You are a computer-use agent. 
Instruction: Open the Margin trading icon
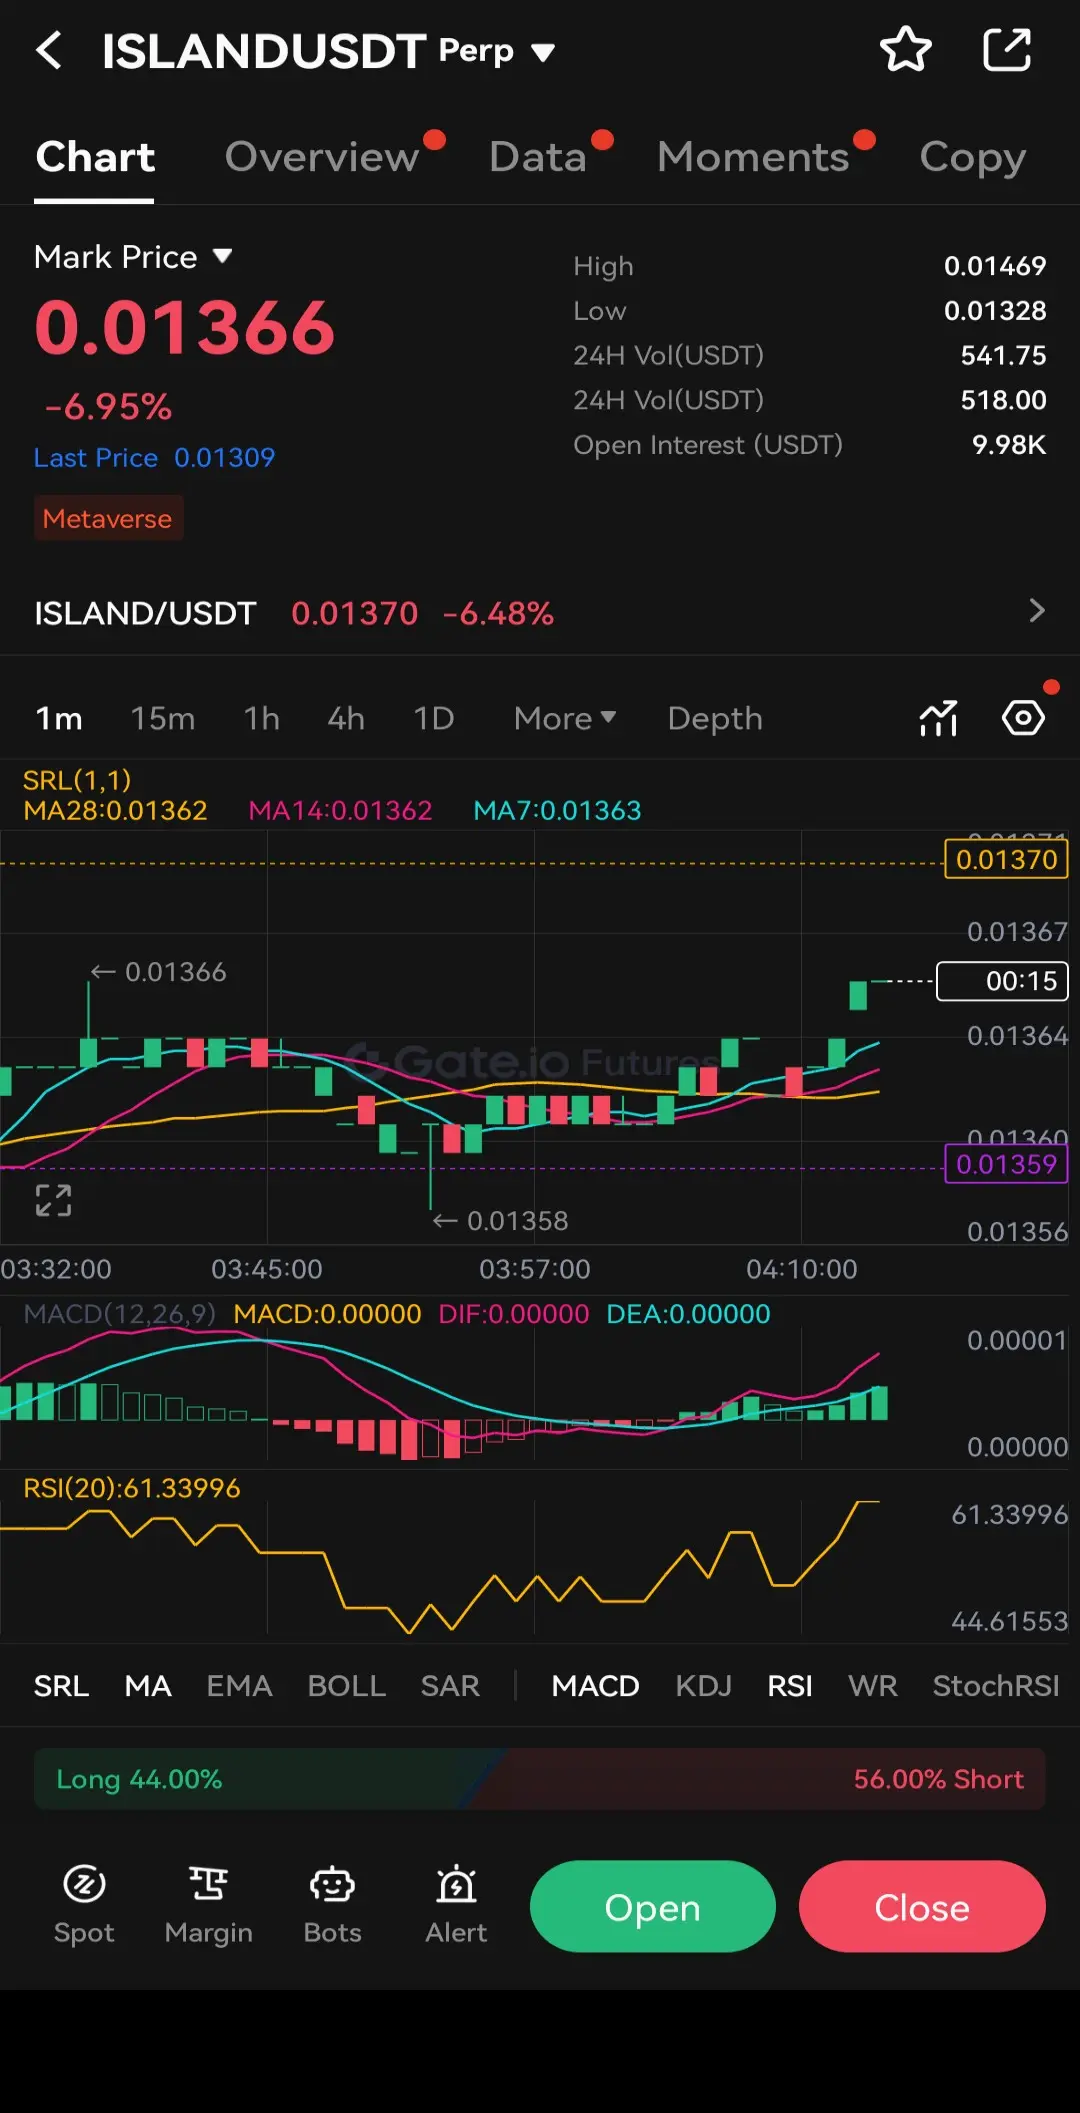[x=208, y=1905]
